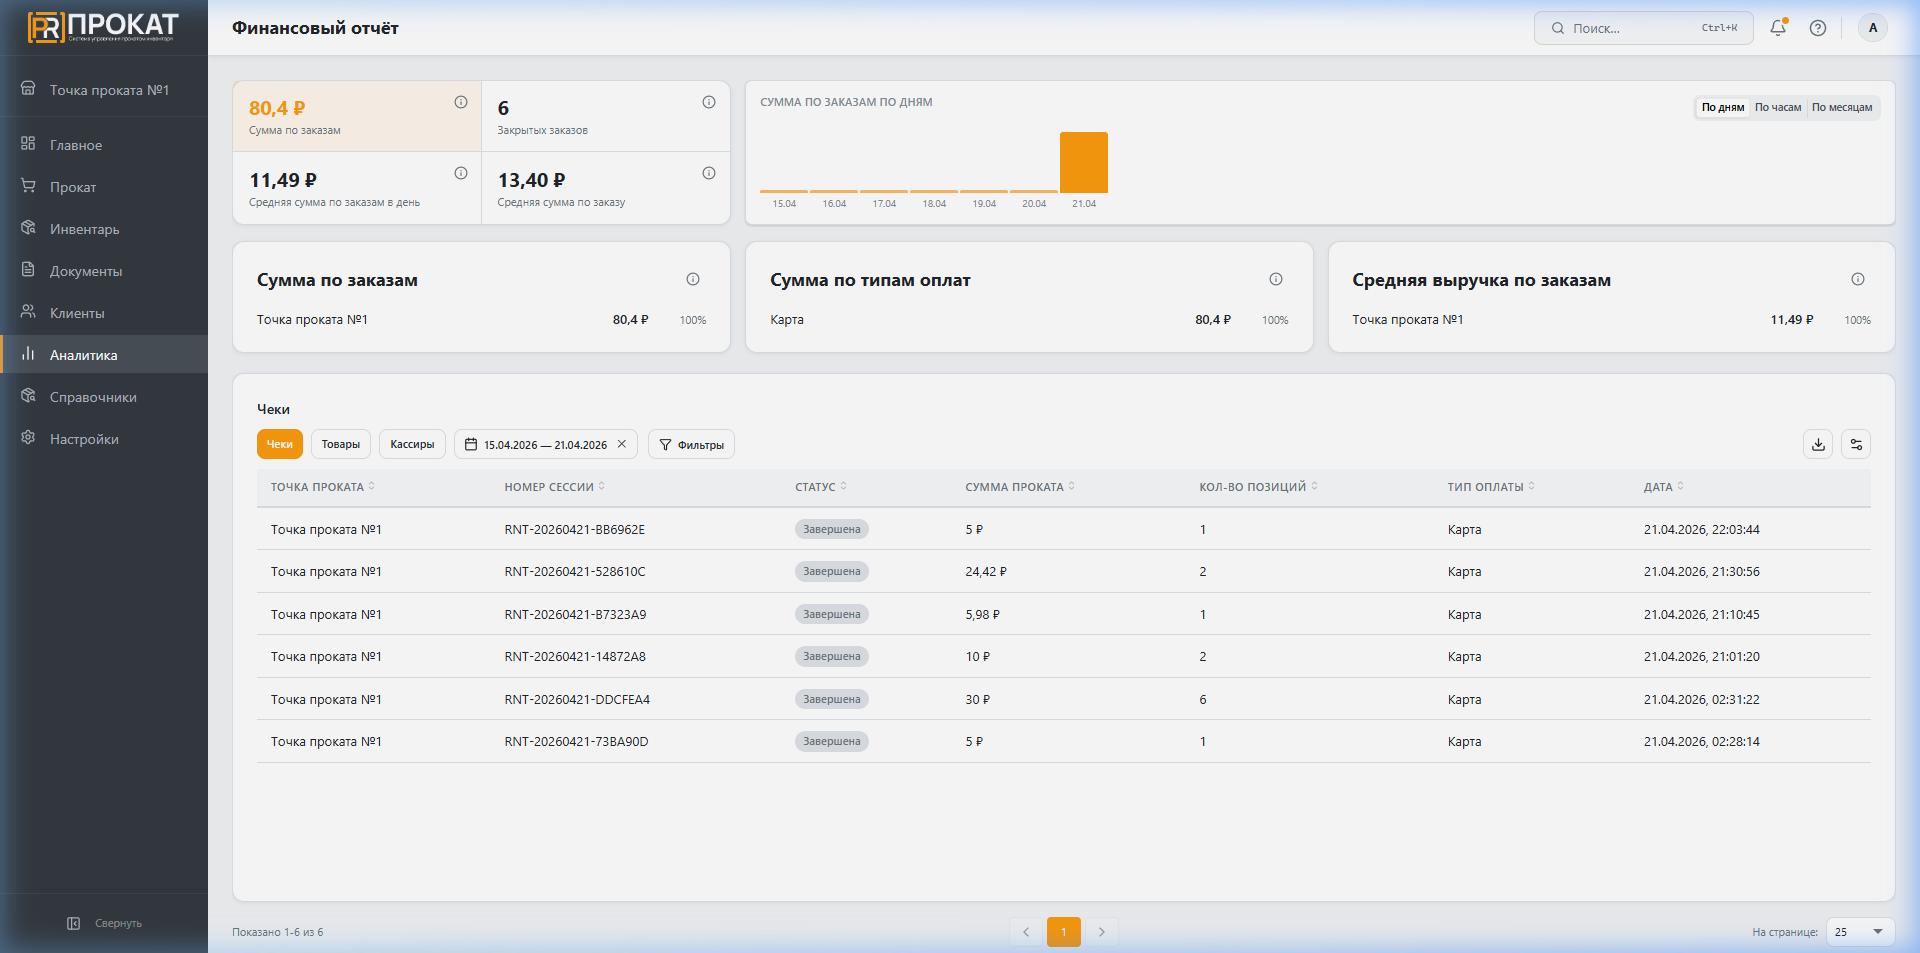Switch to the Товары tab

click(x=341, y=444)
